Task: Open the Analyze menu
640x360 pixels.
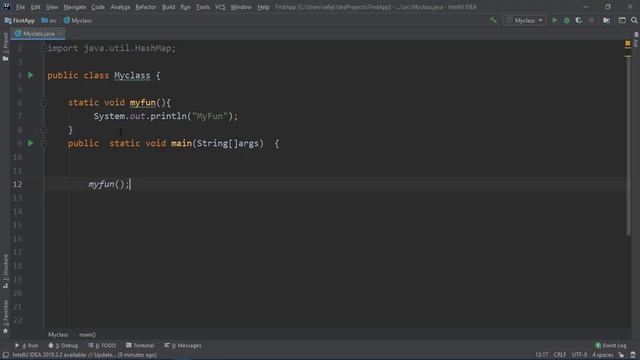Action: 120,7
